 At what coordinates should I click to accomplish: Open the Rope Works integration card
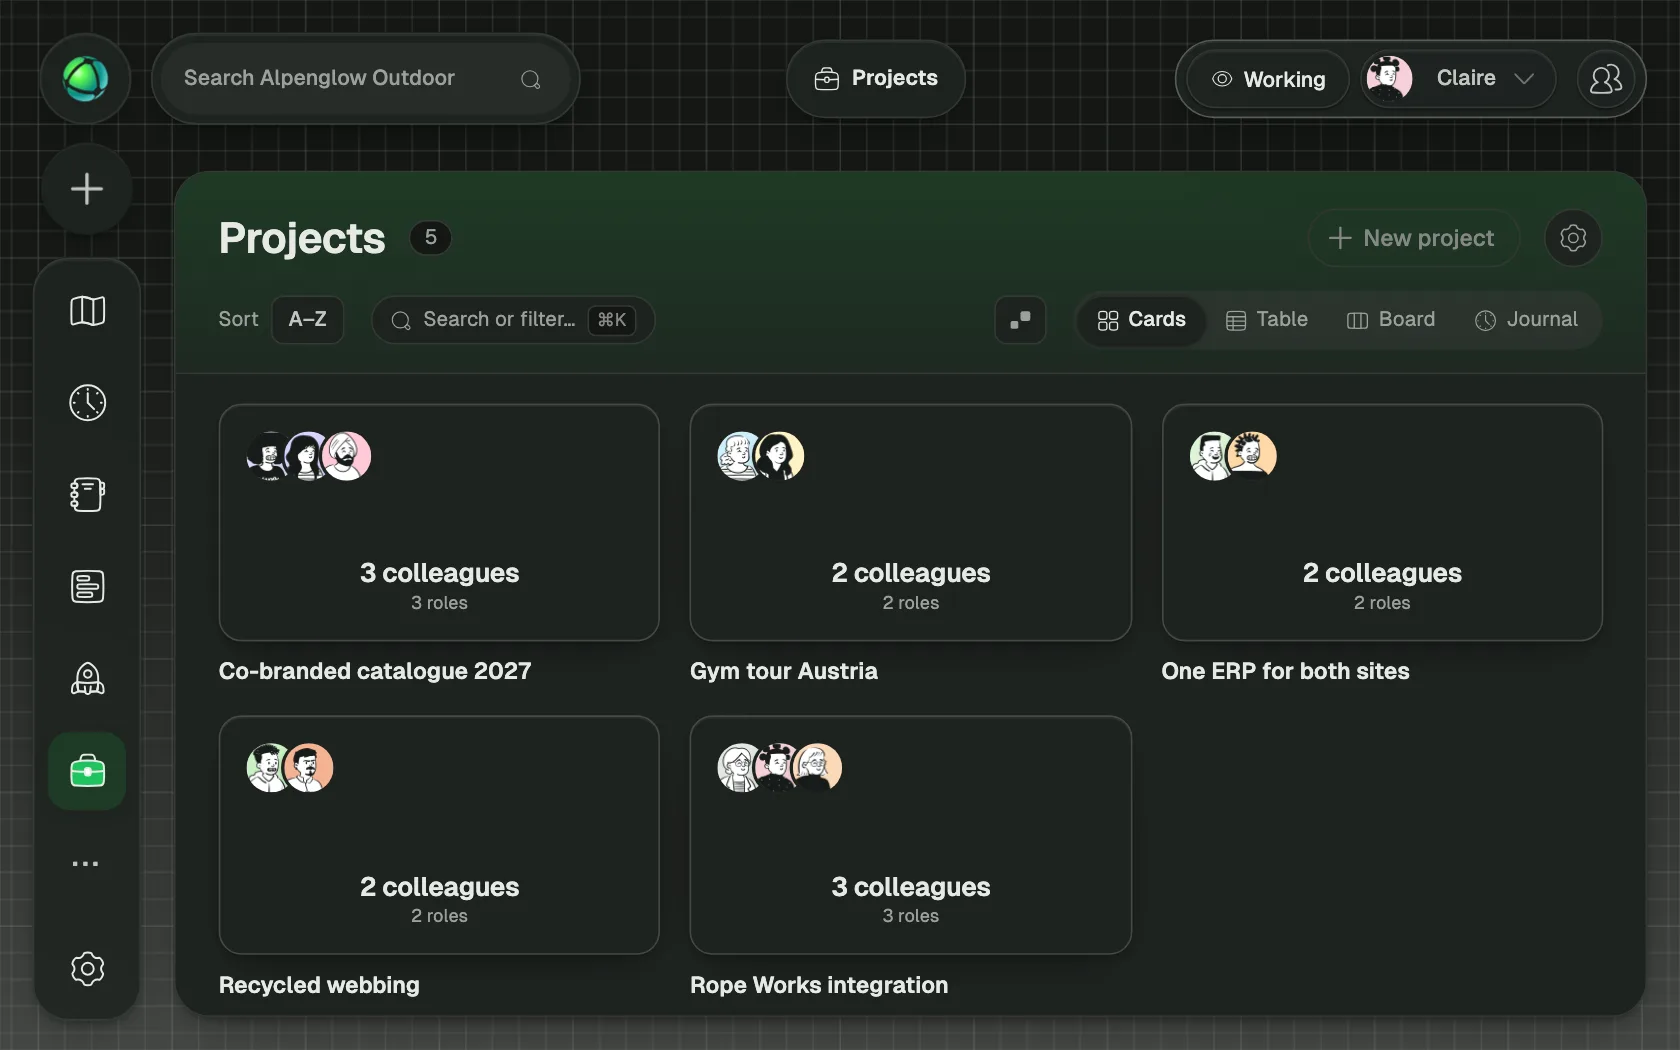click(x=910, y=835)
